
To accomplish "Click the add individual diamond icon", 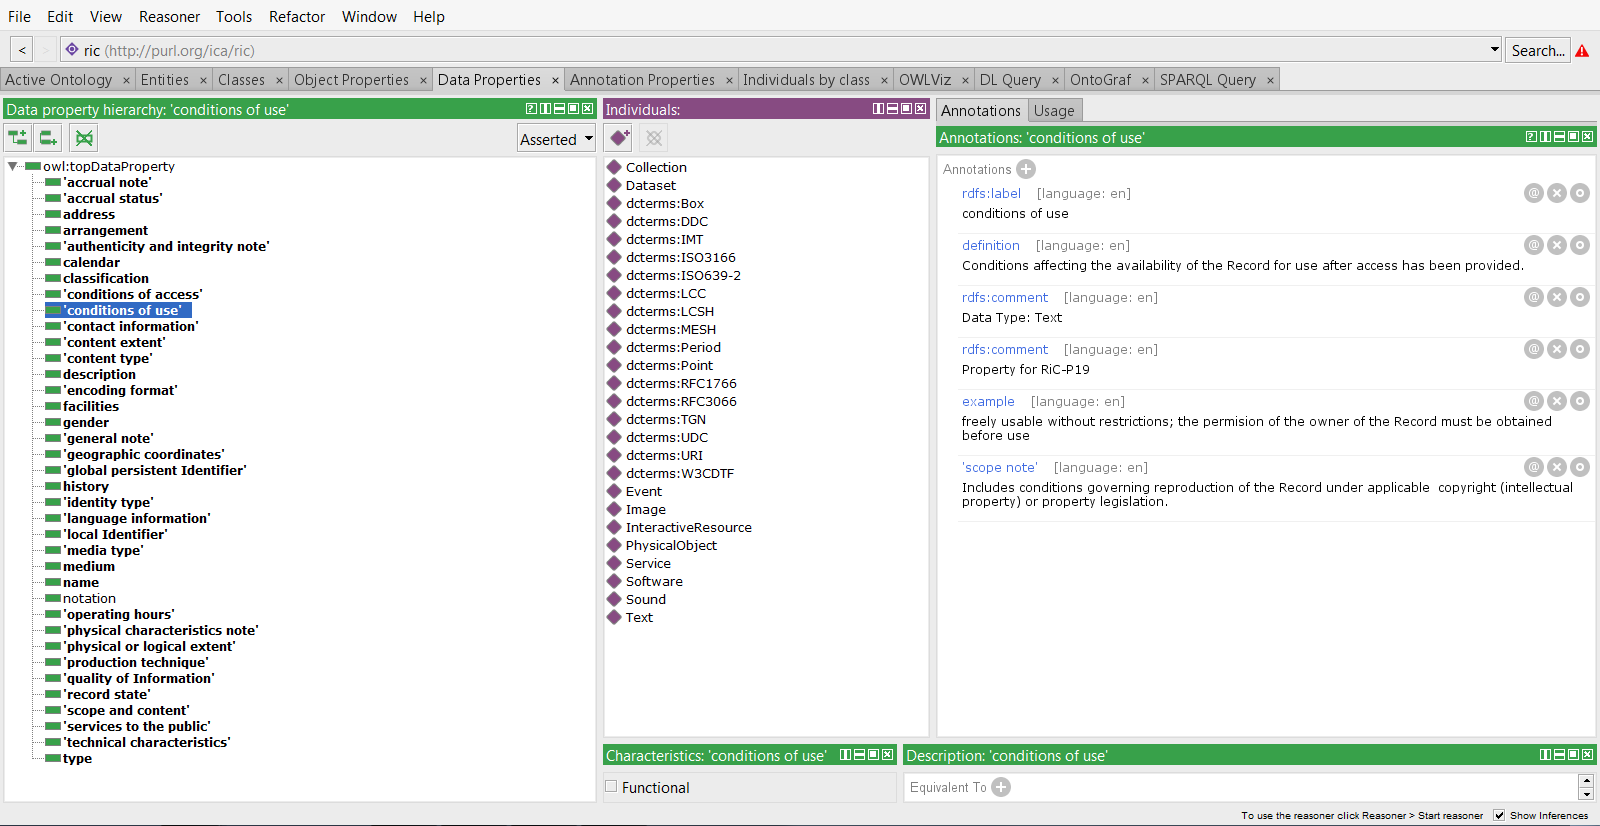I will tap(620, 138).
